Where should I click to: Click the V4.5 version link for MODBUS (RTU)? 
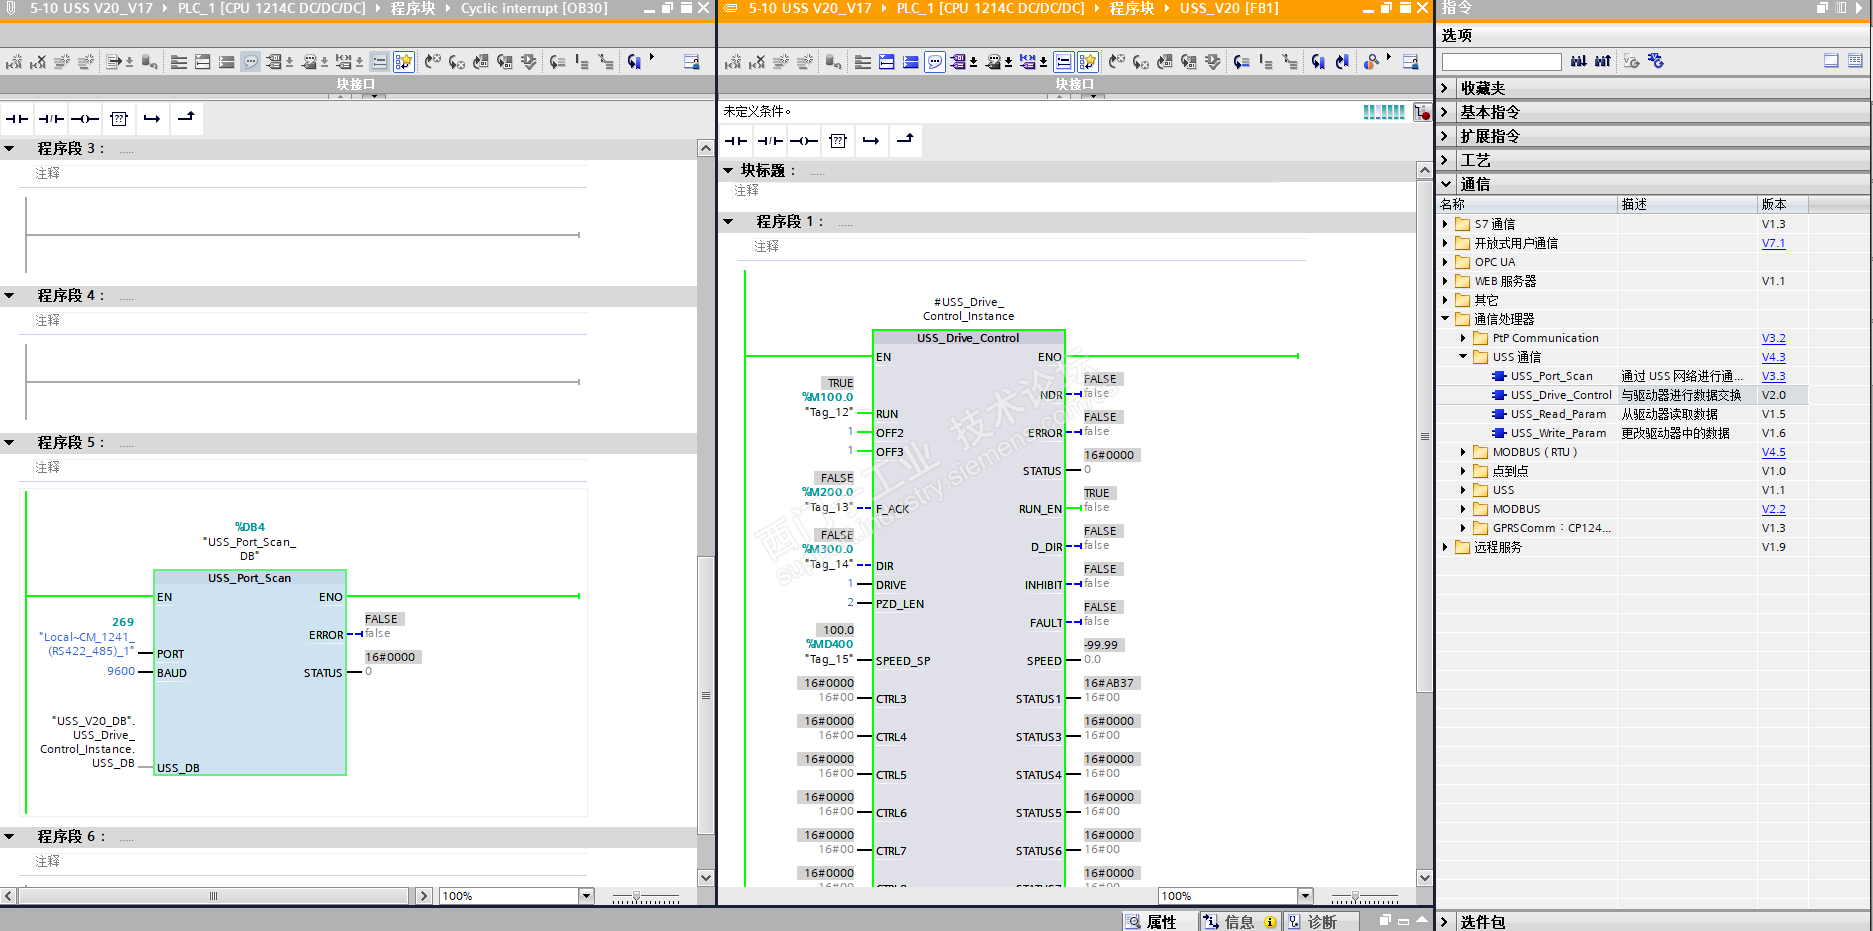tap(1773, 453)
